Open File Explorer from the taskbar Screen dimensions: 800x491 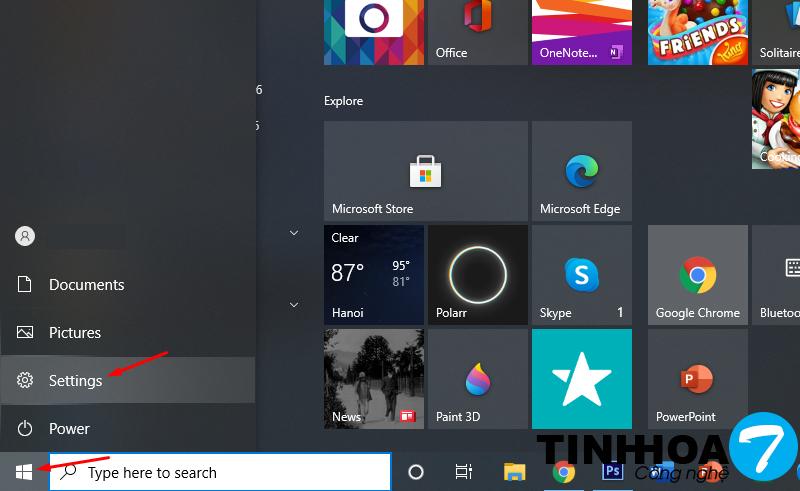point(514,472)
